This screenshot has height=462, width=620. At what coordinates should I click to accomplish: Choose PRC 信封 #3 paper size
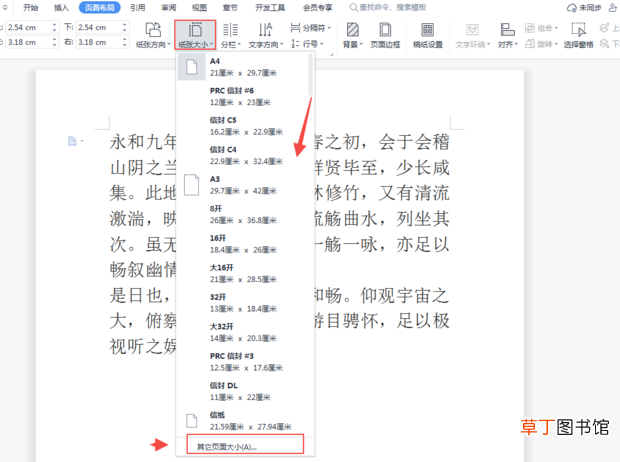pos(242,362)
